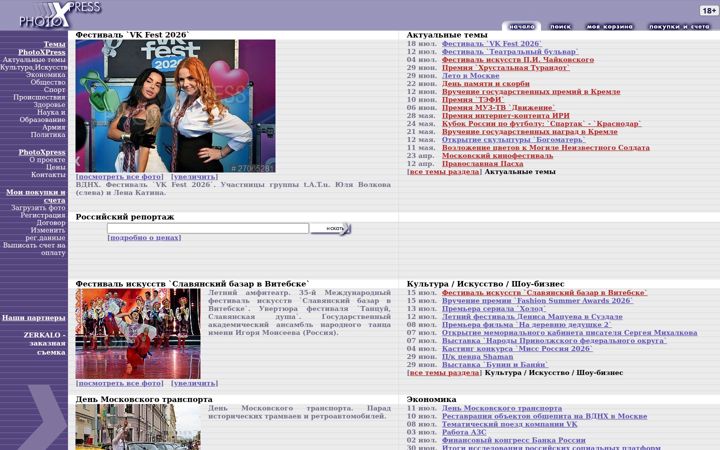
Task: Select 'Спорт' in sidebar
Action: (55, 90)
